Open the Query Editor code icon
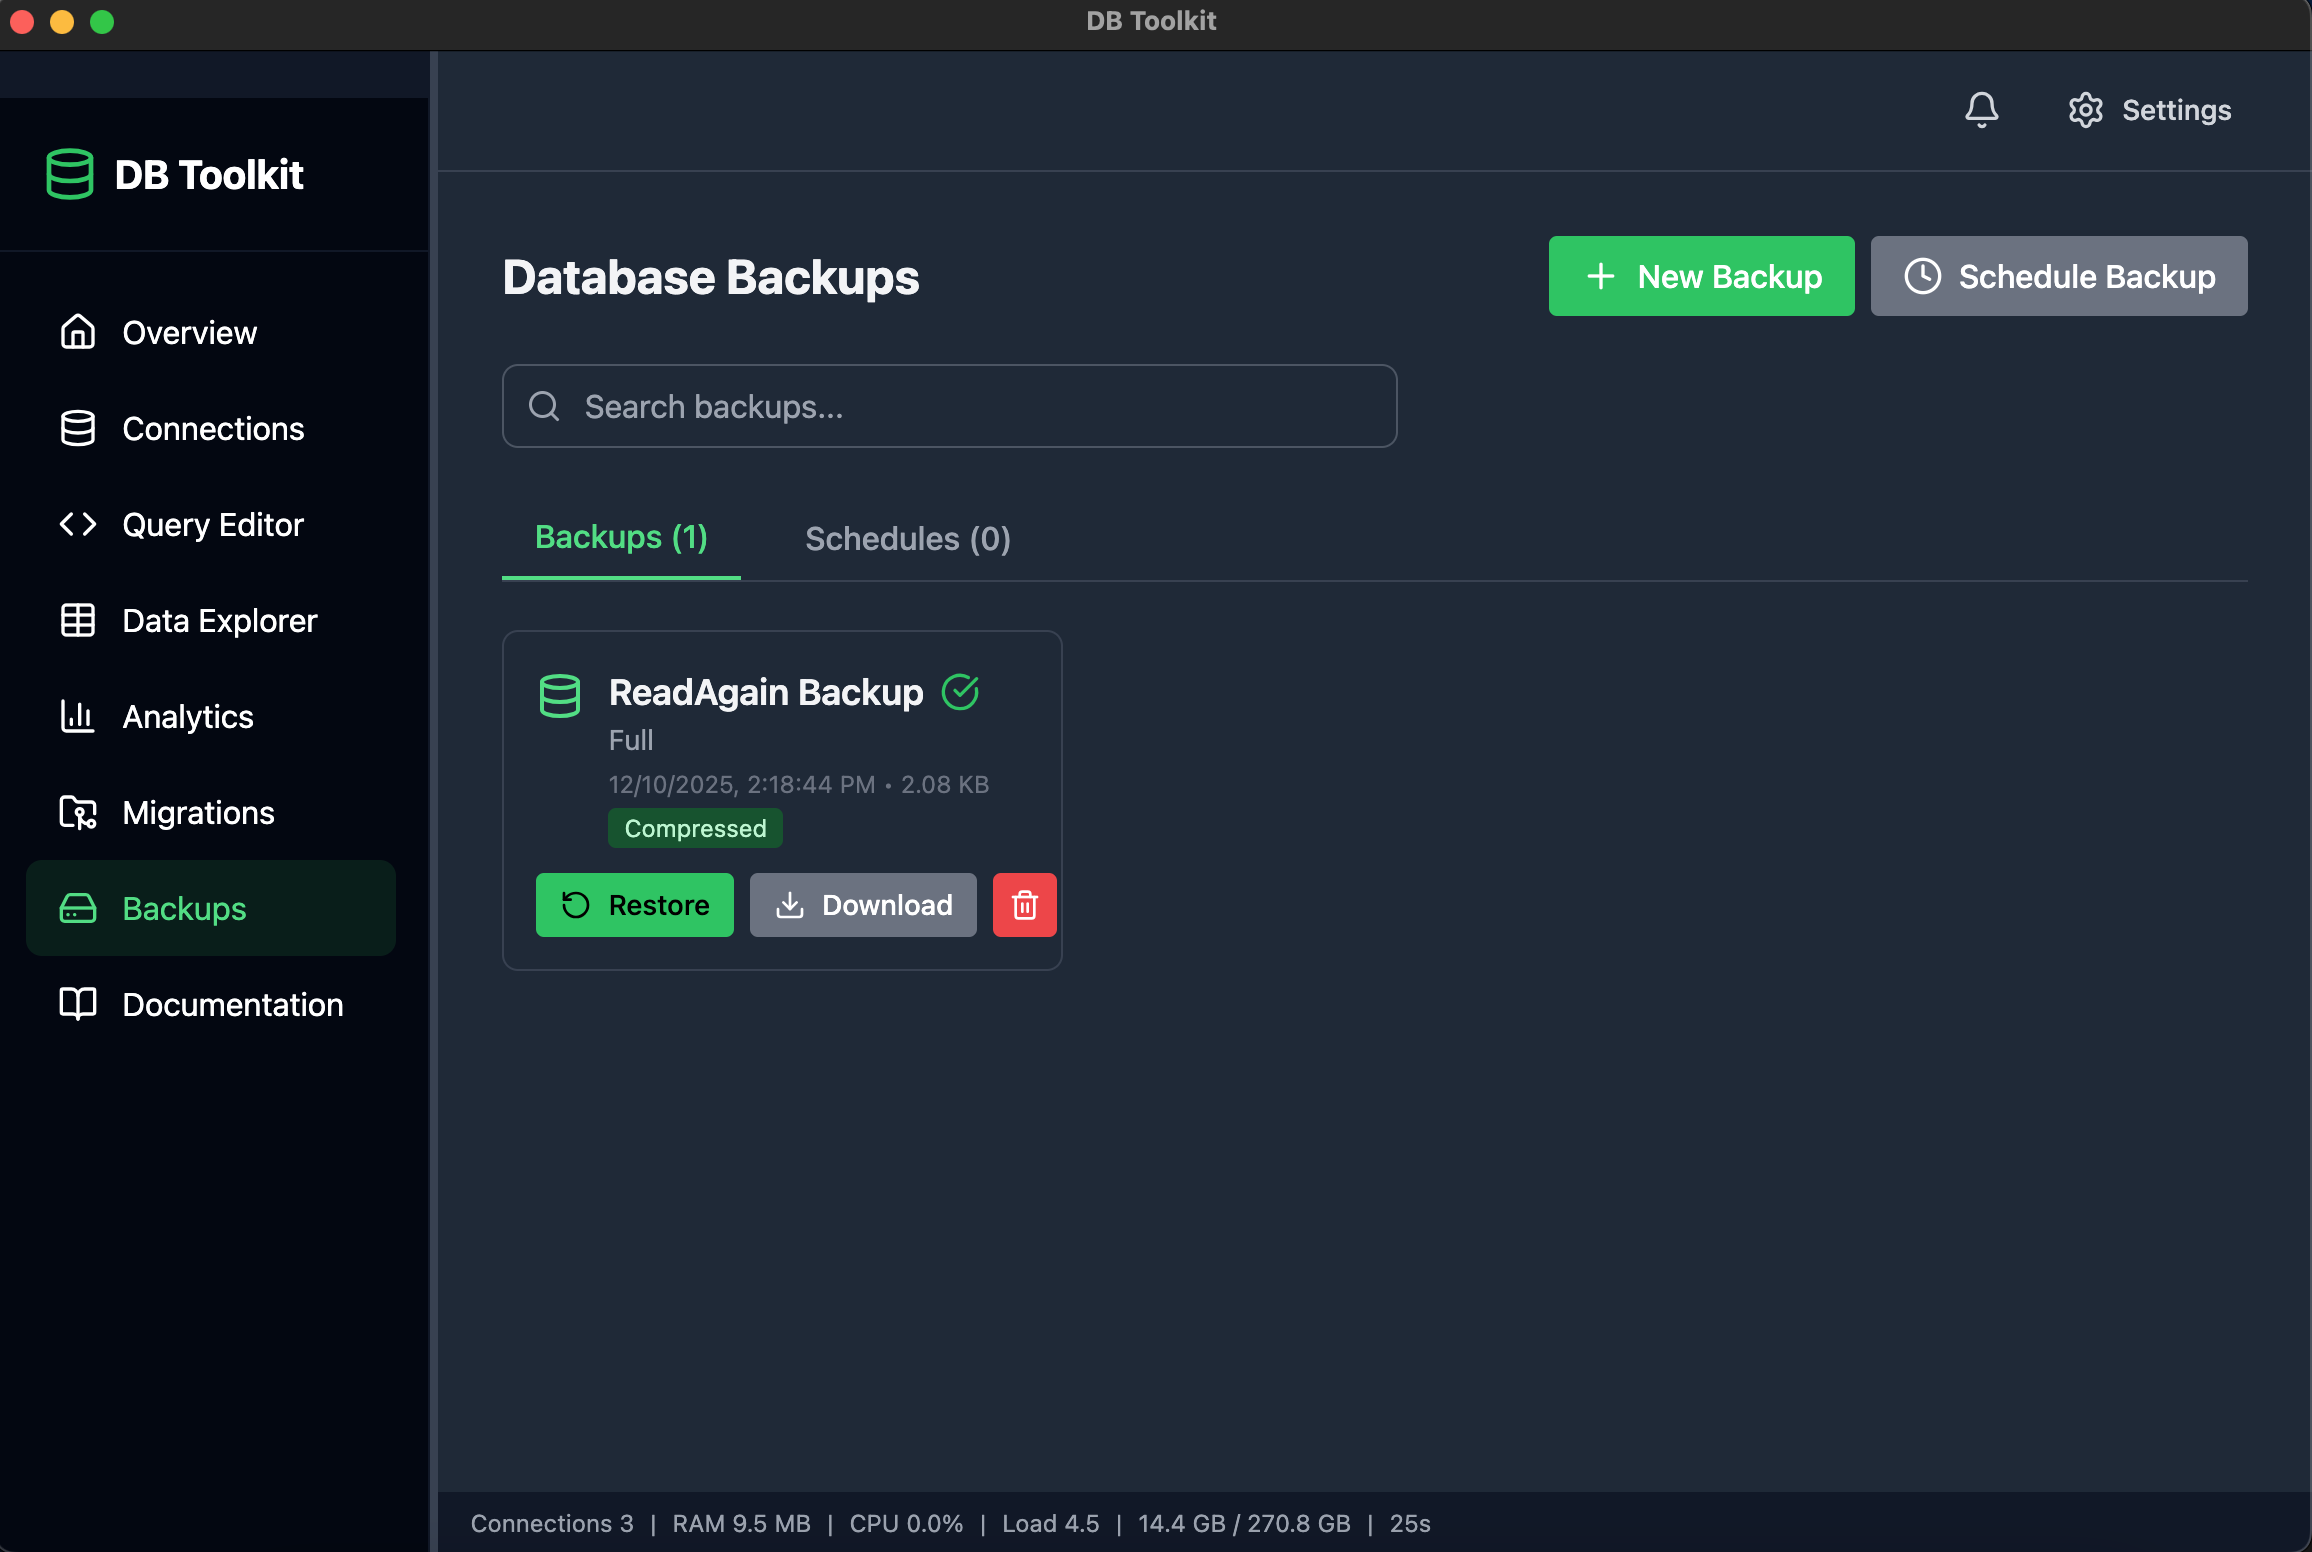2312x1552 pixels. click(x=78, y=524)
